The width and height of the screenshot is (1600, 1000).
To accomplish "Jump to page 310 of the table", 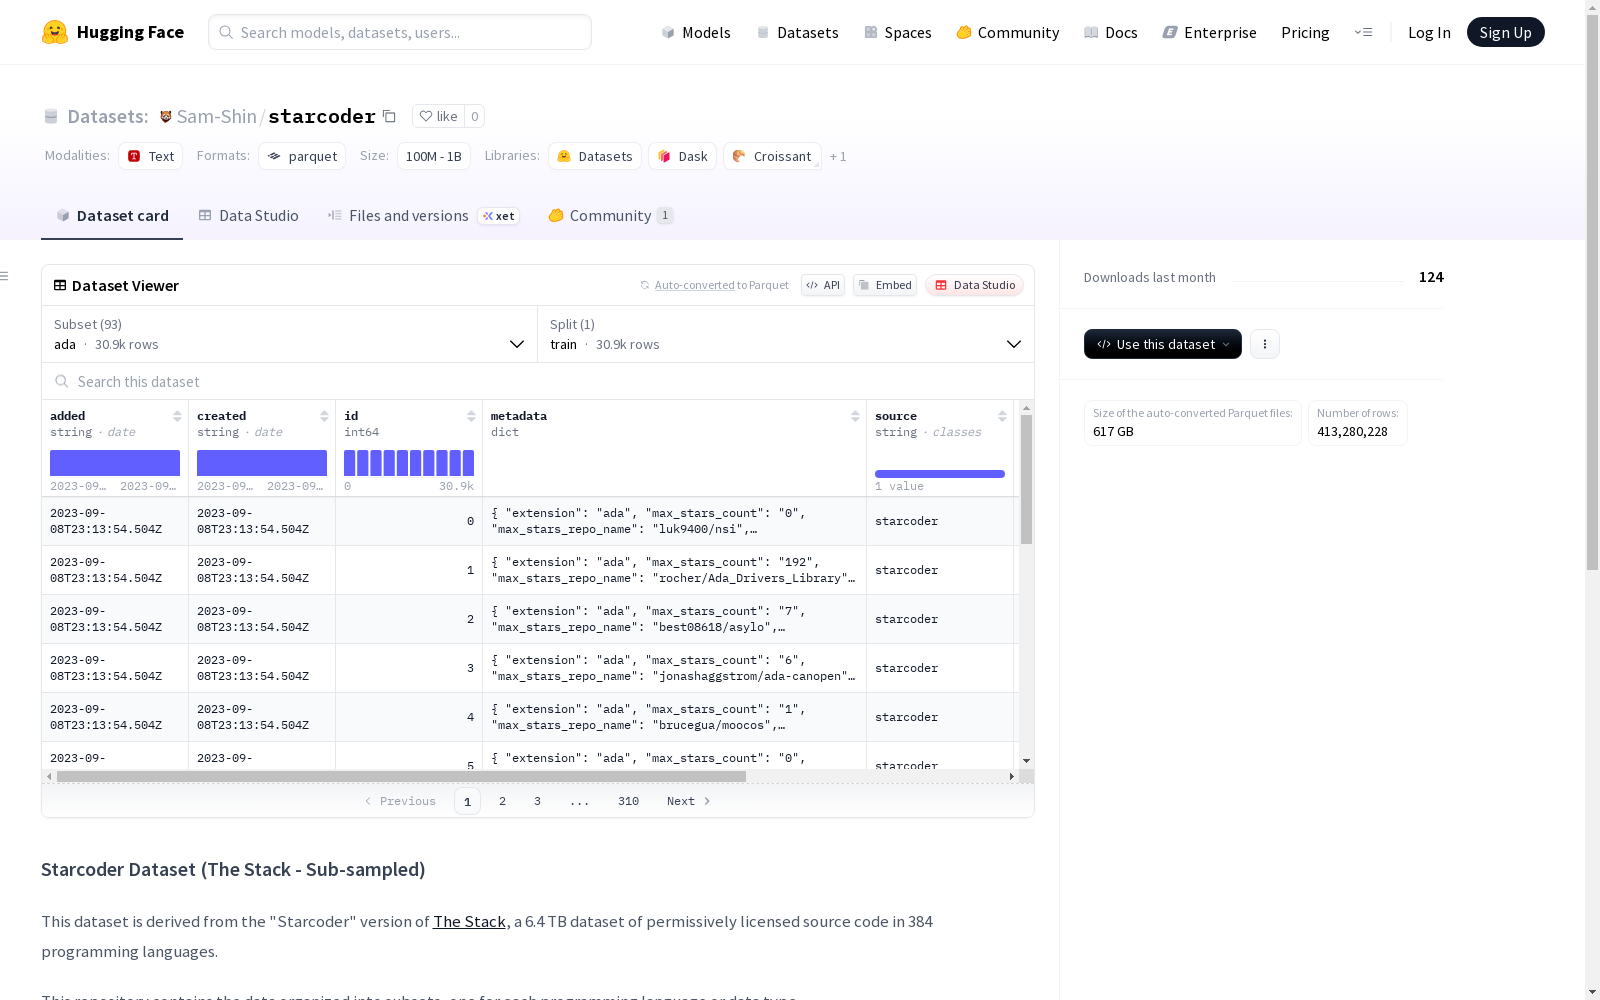I will [x=628, y=801].
